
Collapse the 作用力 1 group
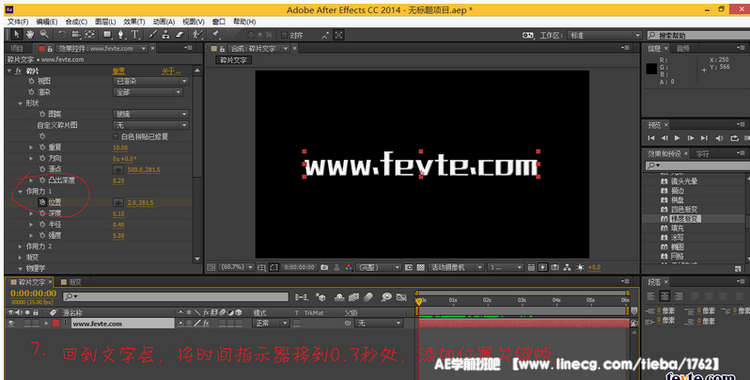tap(20, 191)
